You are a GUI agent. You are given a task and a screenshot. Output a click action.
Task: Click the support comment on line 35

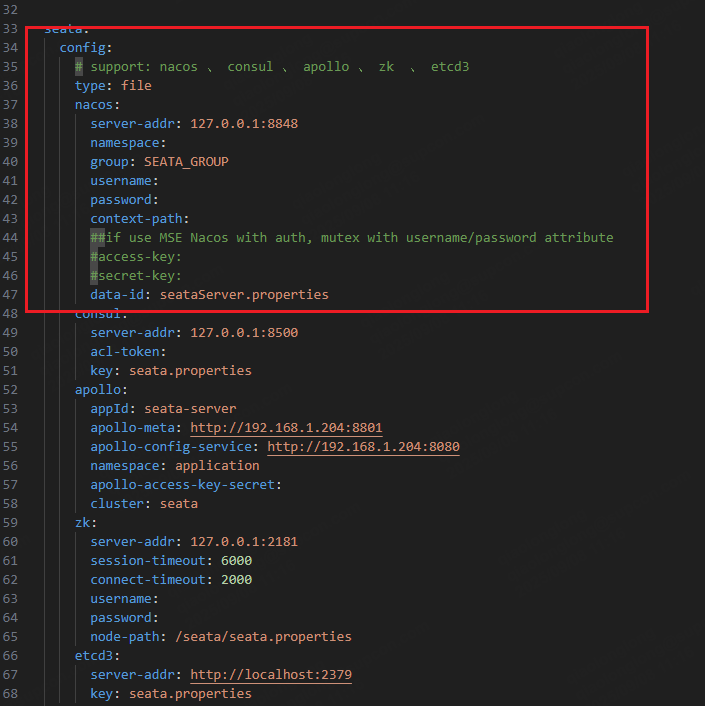(272, 67)
